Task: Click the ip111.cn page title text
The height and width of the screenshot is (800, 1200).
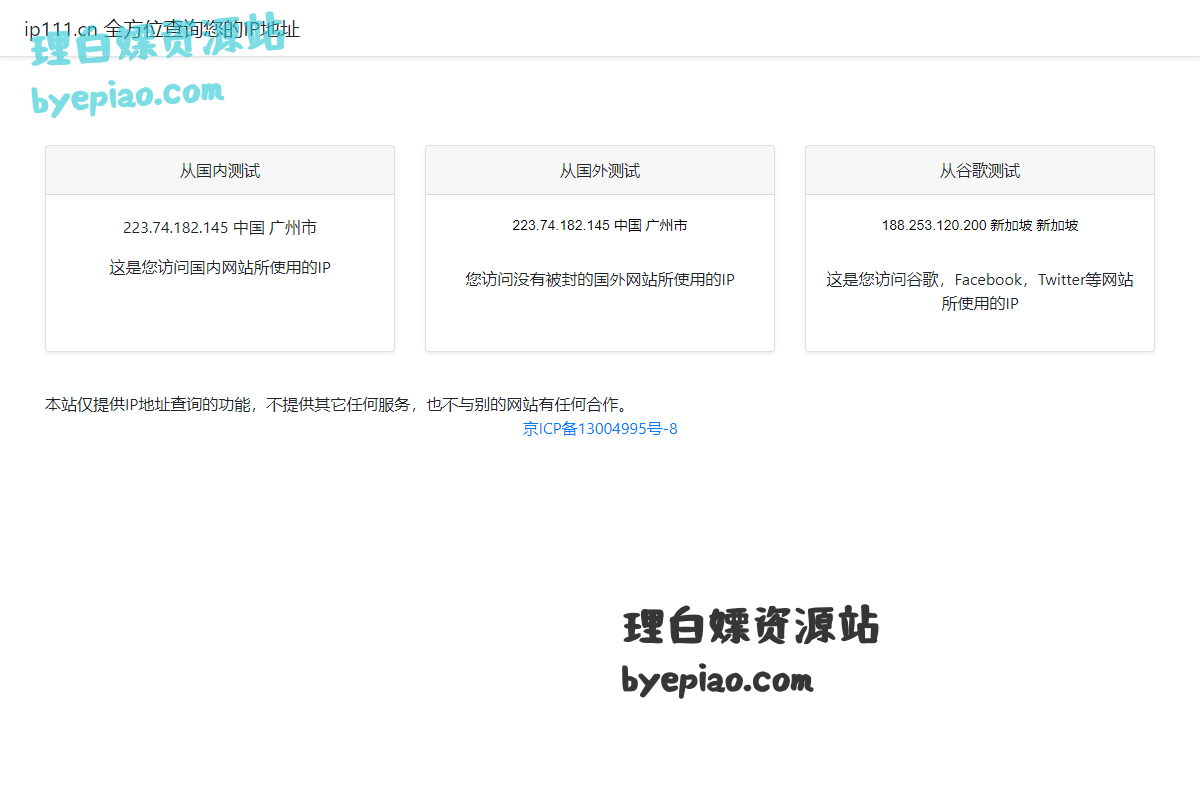Action: 162,30
